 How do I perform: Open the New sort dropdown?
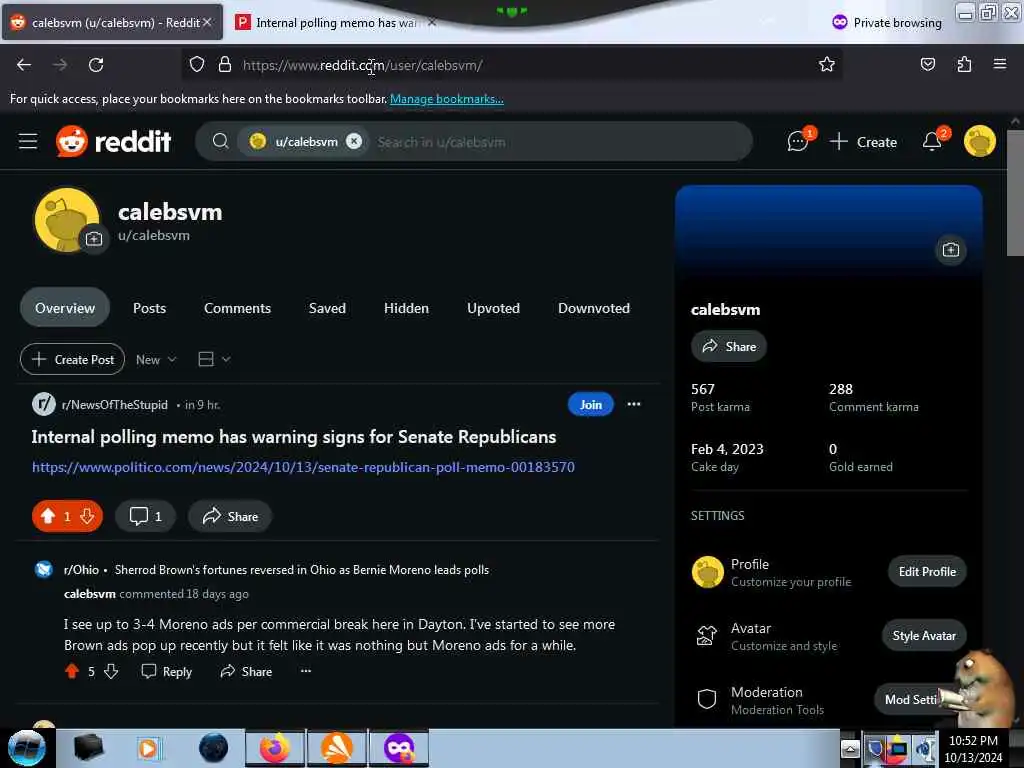click(156, 359)
